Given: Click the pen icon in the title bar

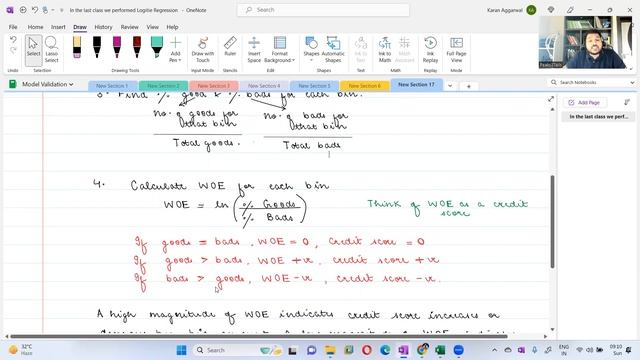Looking at the screenshot, I should (570, 10).
